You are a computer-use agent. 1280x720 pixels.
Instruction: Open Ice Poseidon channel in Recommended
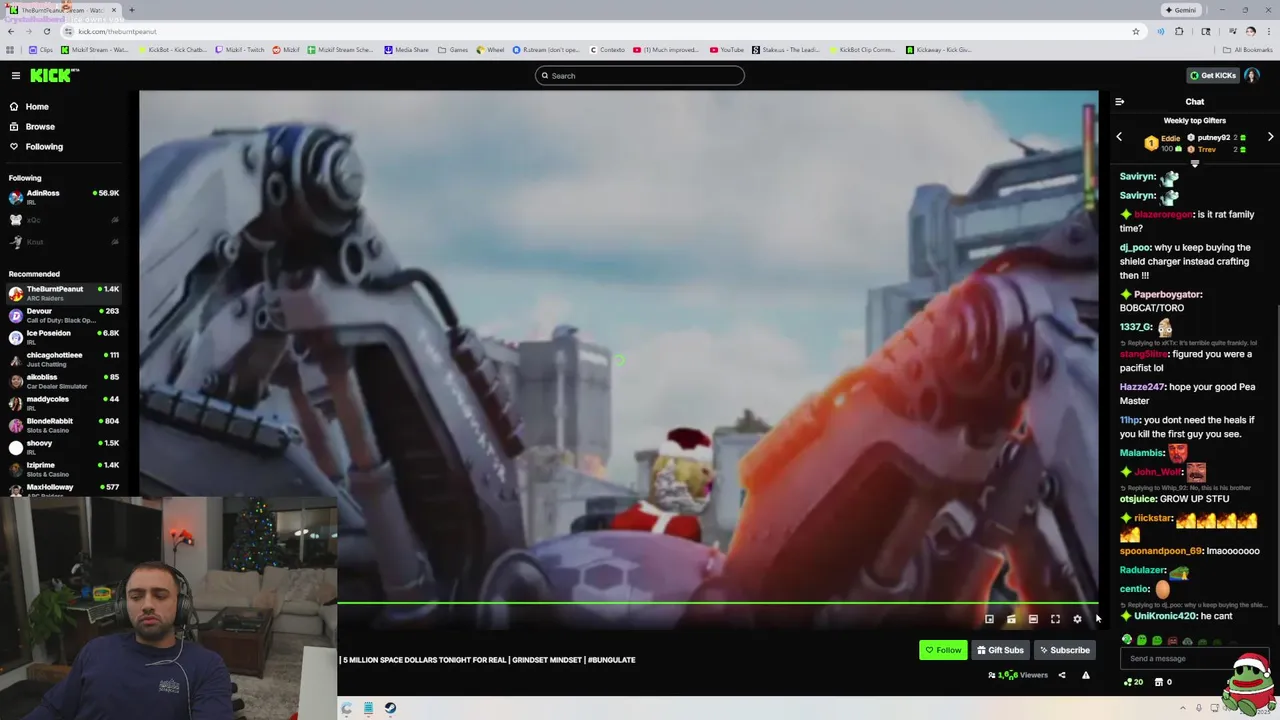[64, 337]
